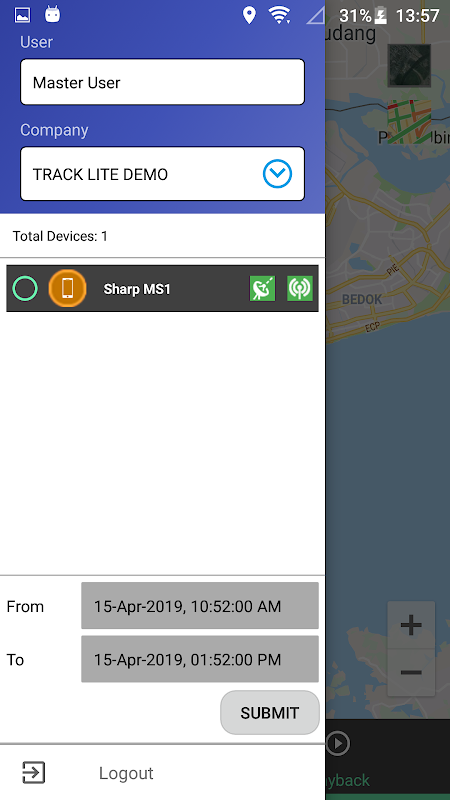Screen dimensions: 450x800
Task: Tap the orange phone device icon
Action: pos(67,288)
